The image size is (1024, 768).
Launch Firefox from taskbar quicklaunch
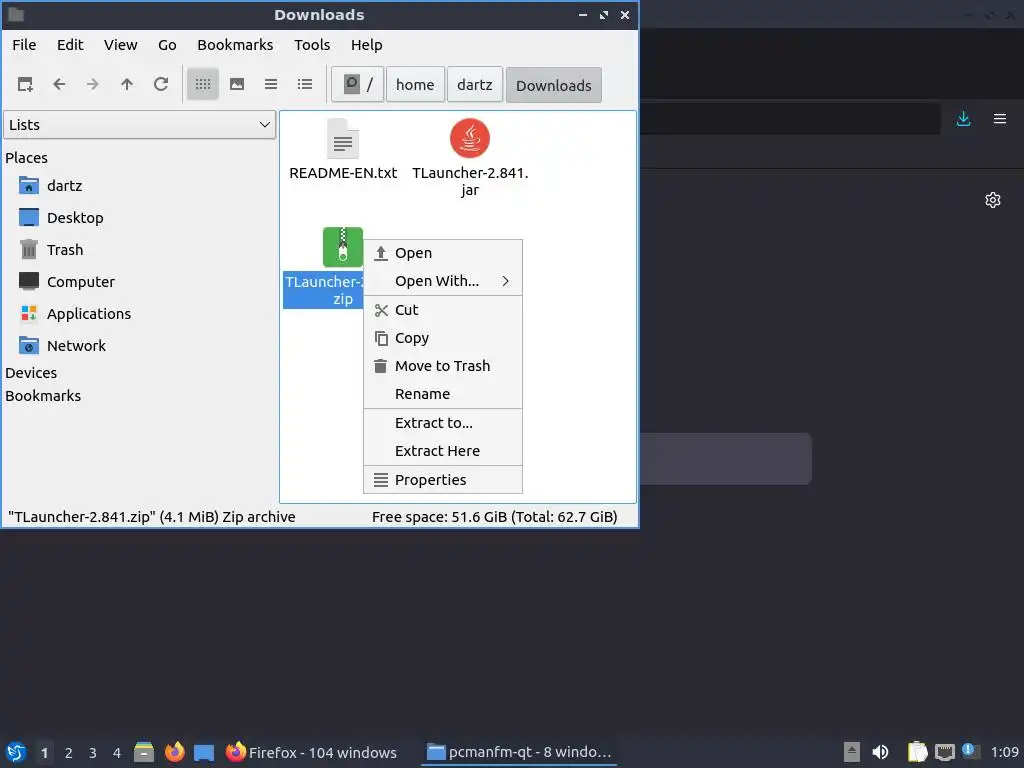click(174, 752)
